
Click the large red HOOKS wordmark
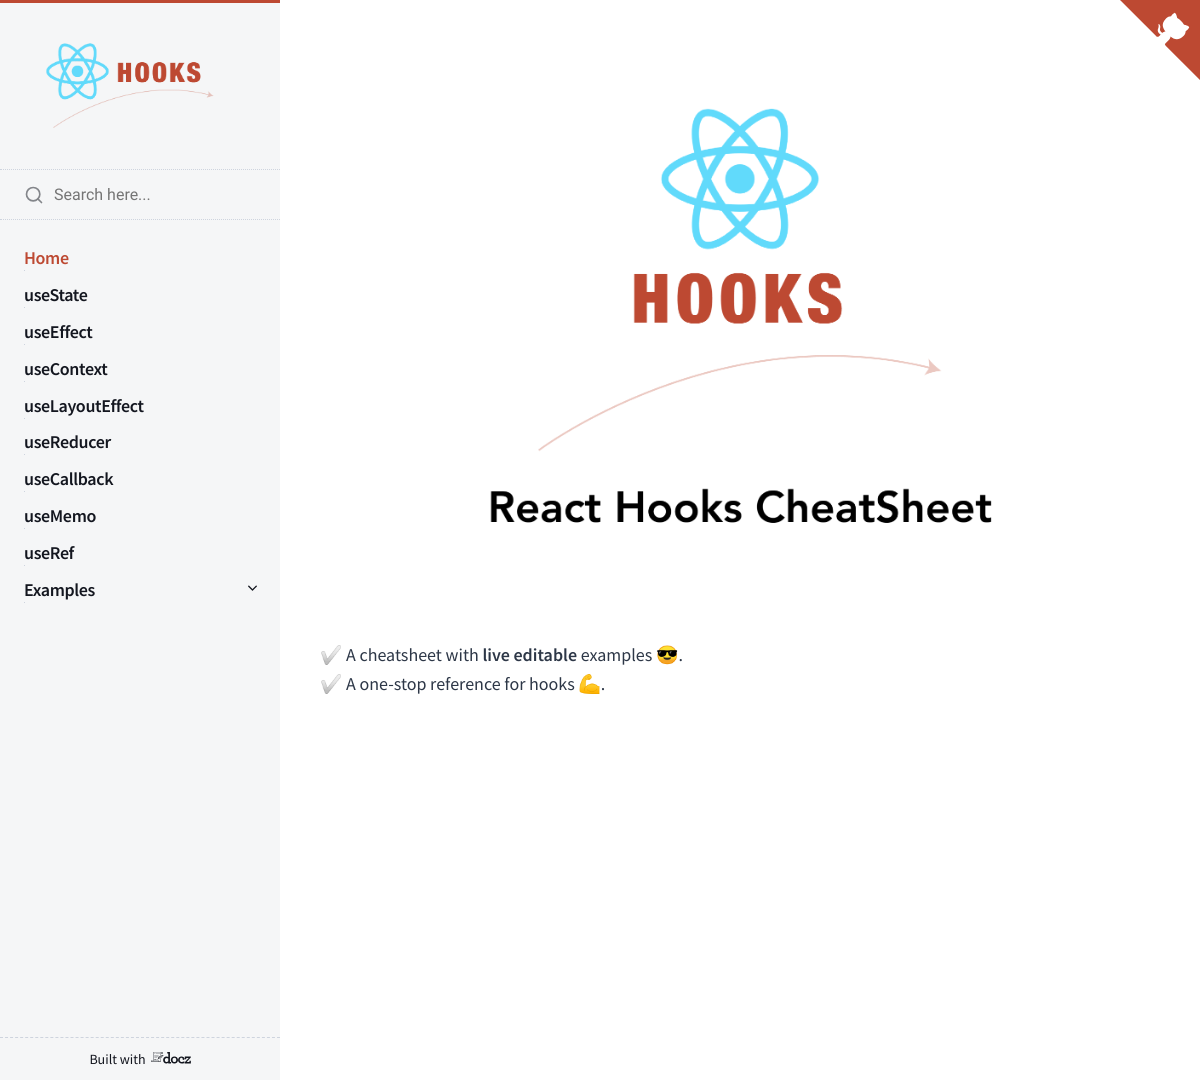click(x=738, y=299)
